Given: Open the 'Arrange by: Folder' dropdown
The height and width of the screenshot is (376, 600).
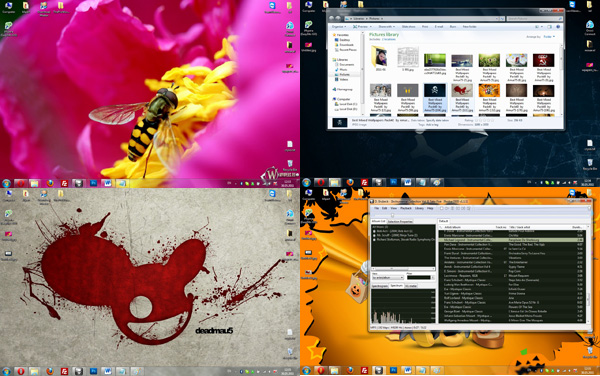Looking at the screenshot, I should [x=548, y=37].
